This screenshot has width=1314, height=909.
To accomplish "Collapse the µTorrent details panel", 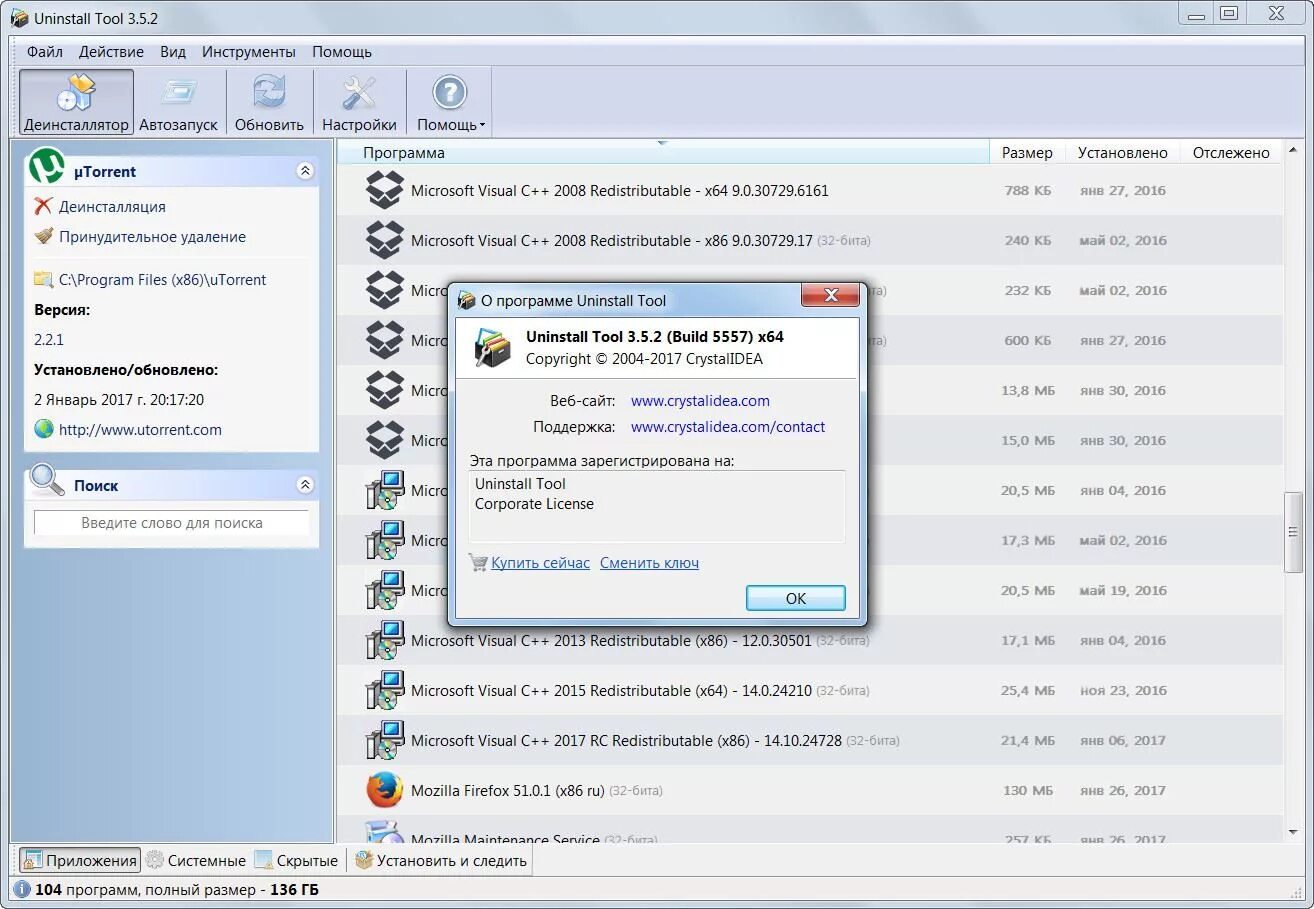I will pos(305,171).
